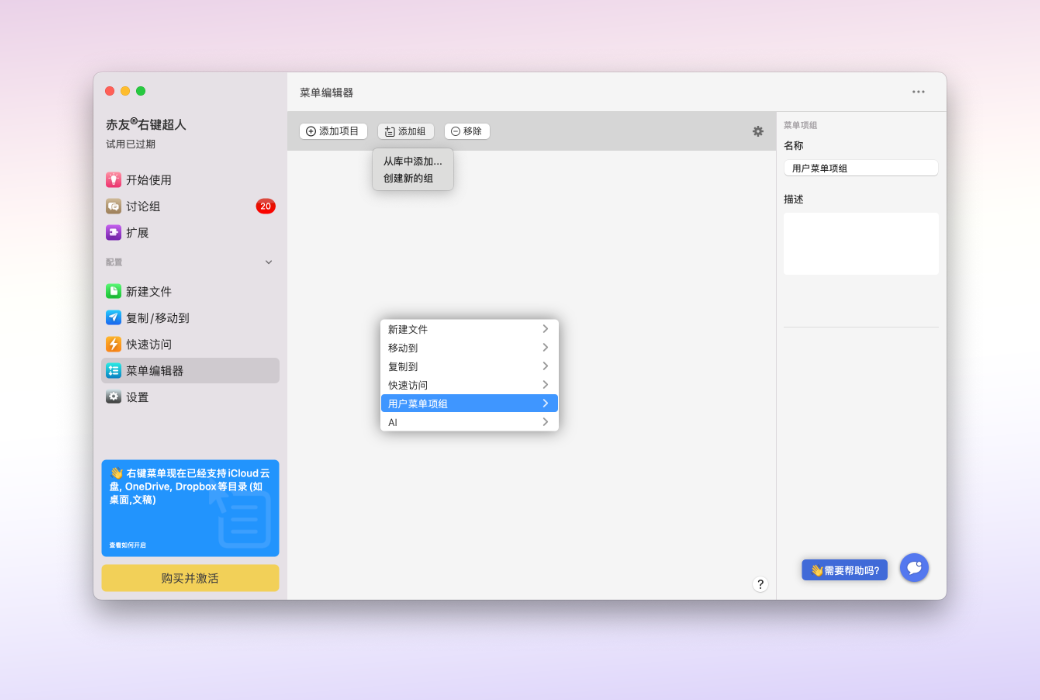Collapse the 配置 section chevron
Screen dimensions: 1040x700
coord(269,262)
